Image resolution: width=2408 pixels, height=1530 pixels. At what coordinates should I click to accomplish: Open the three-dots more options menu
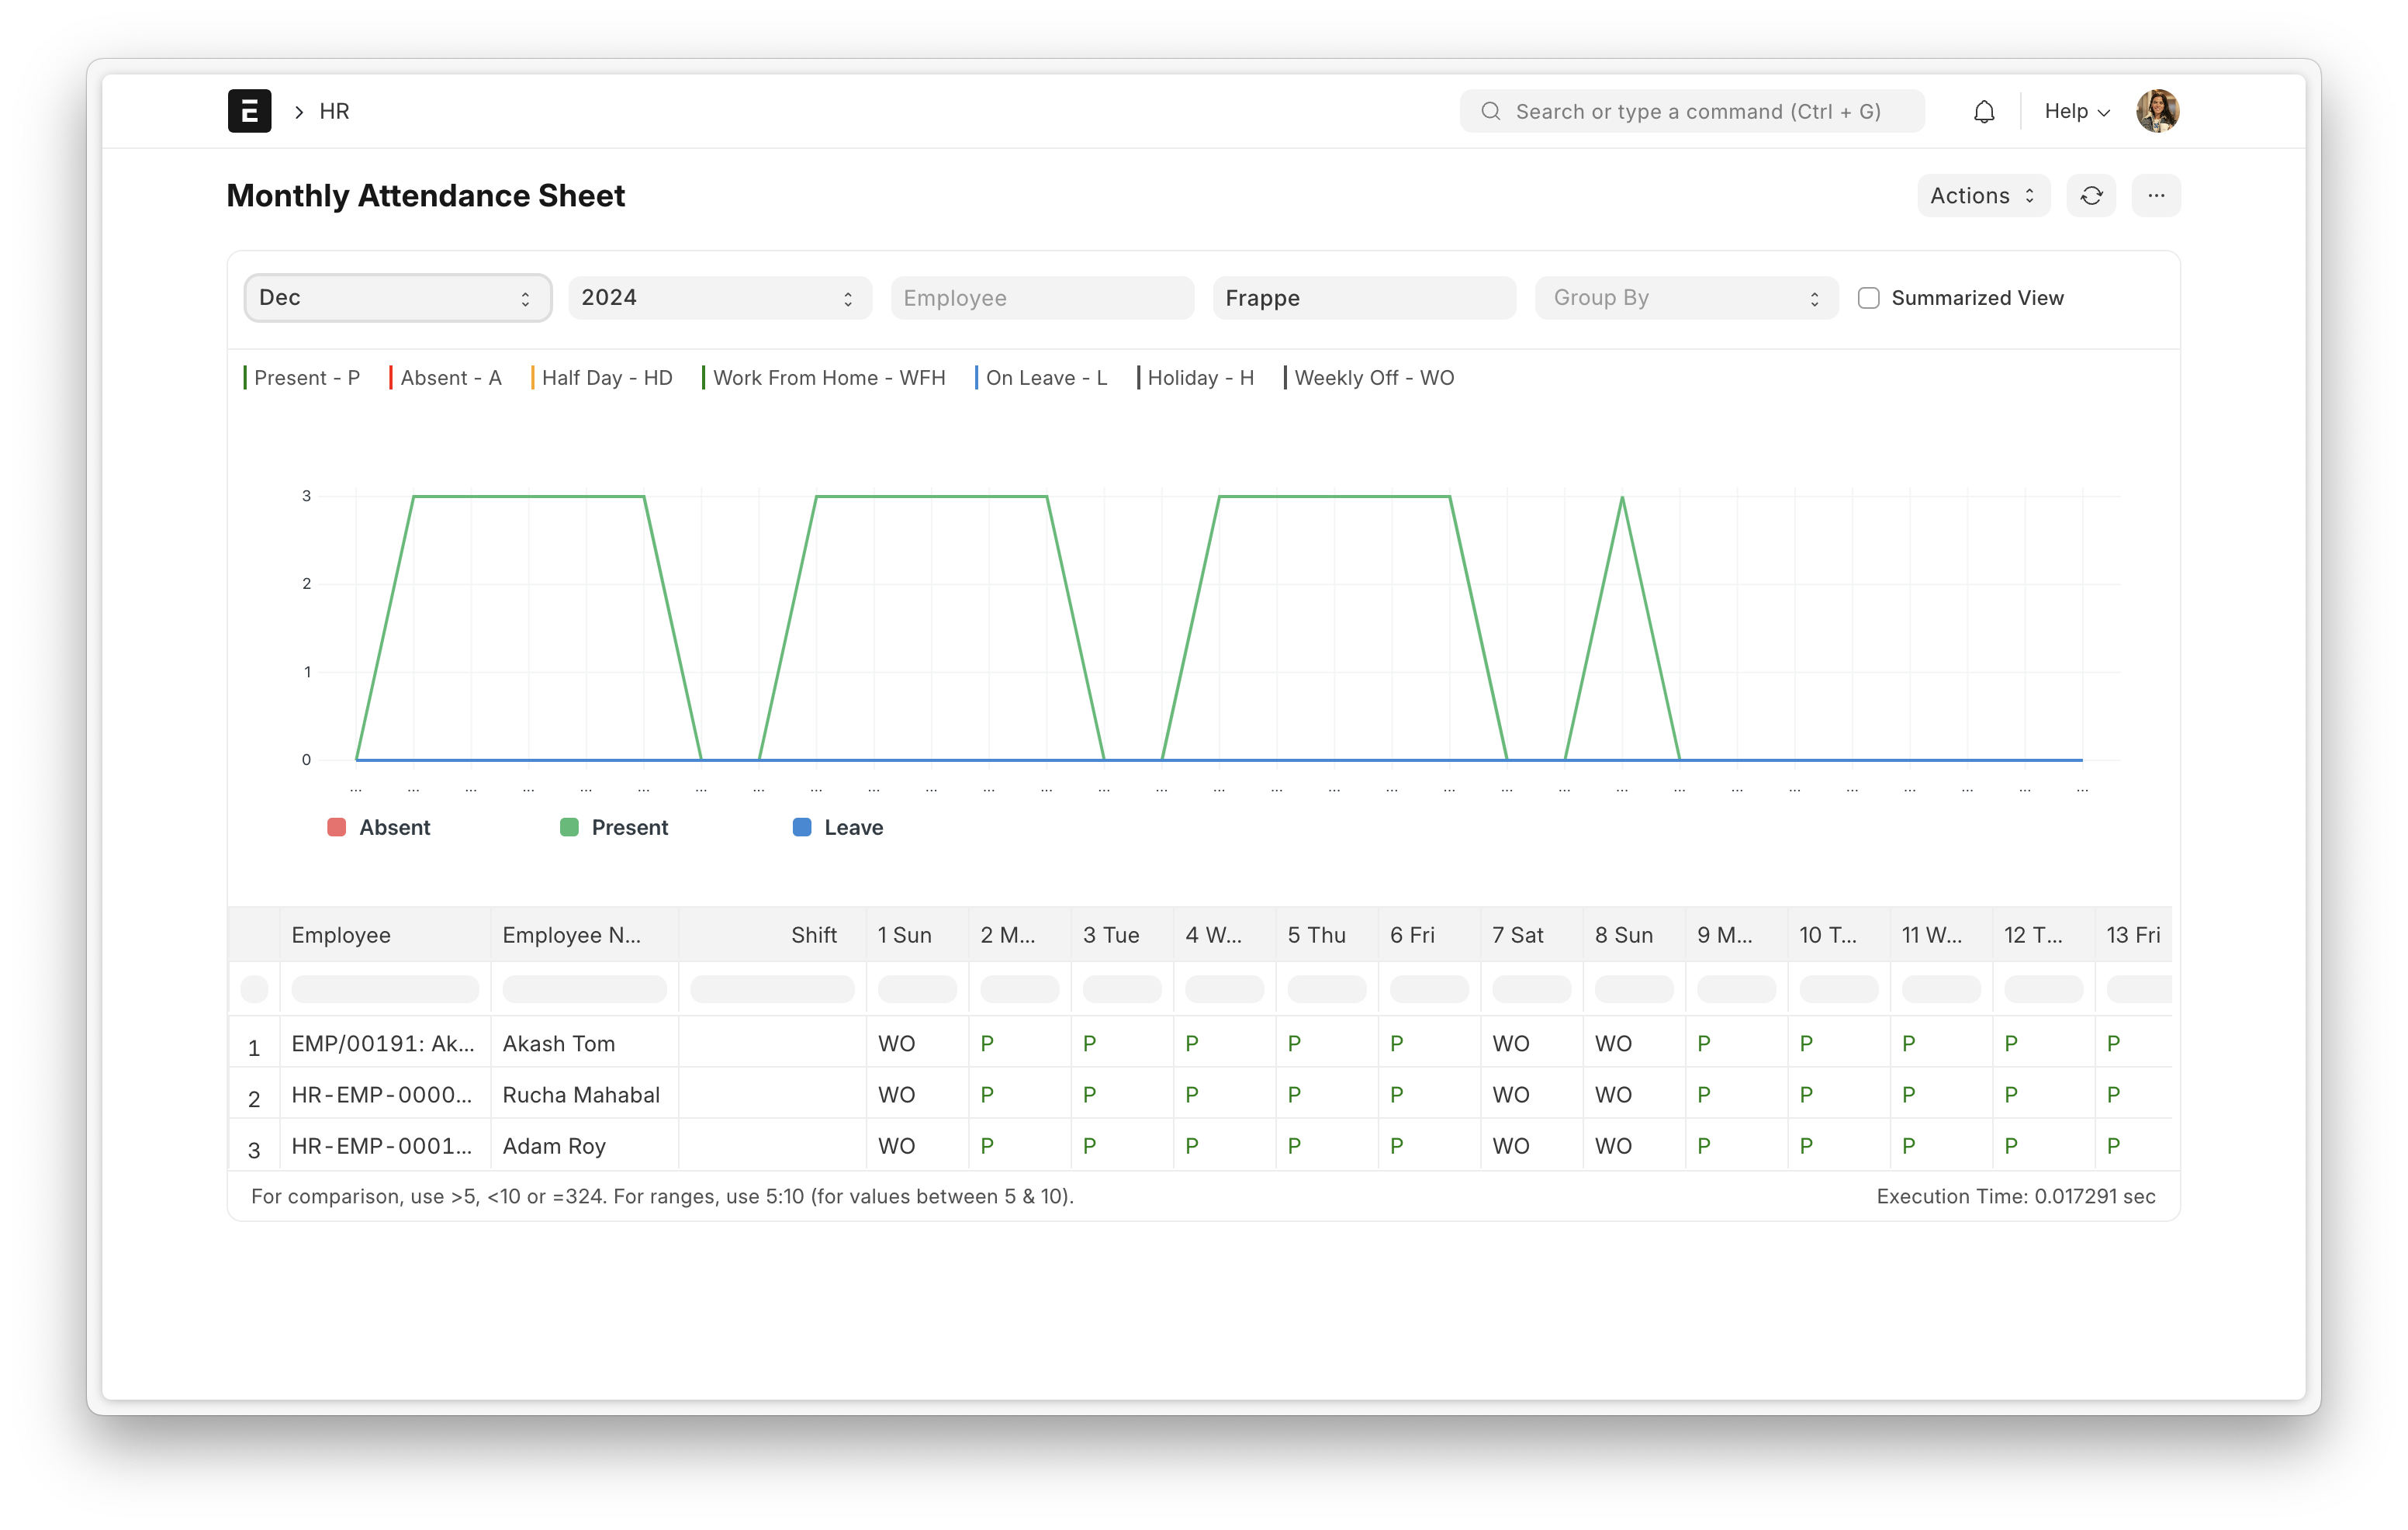2156,196
